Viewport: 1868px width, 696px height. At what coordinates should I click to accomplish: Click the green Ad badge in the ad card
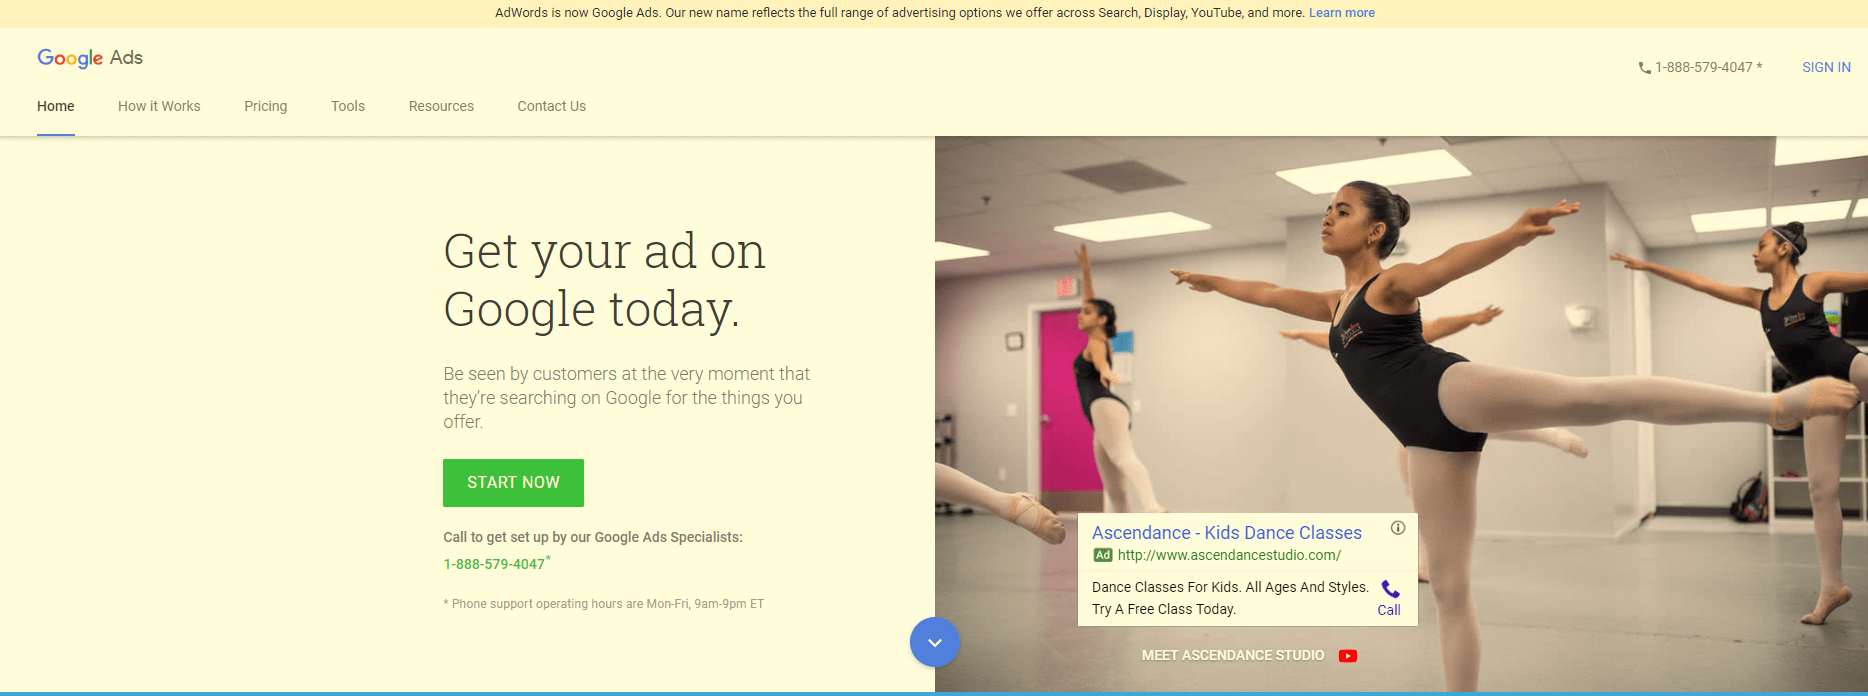(1102, 555)
